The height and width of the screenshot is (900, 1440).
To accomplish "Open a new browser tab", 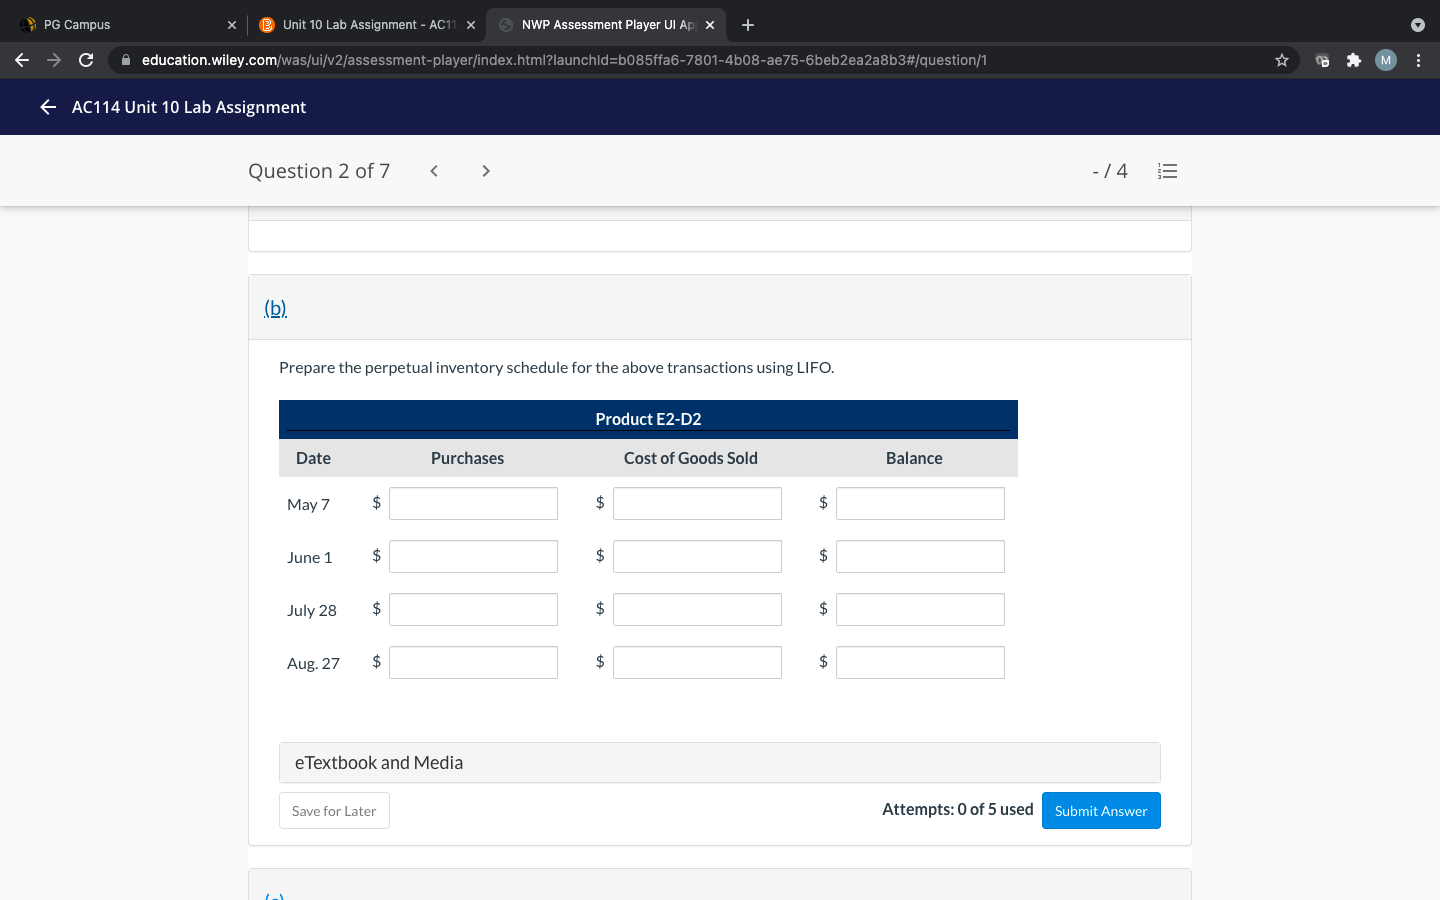I will coord(748,25).
